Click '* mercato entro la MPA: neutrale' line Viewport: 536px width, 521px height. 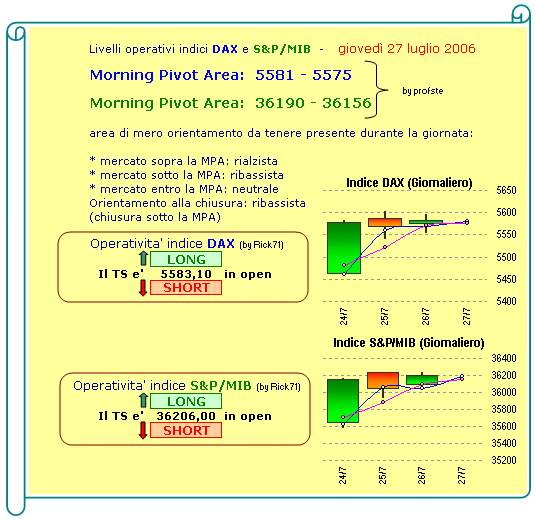(x=184, y=189)
